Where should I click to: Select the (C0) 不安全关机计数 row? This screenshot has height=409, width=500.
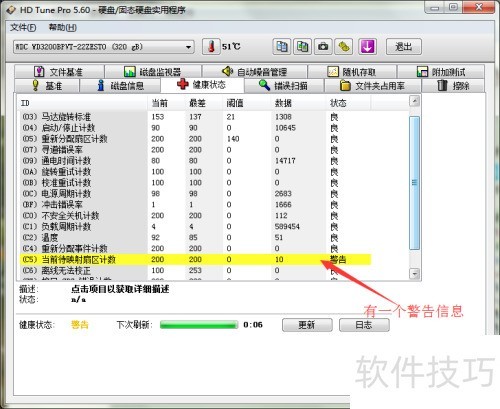tap(195, 216)
